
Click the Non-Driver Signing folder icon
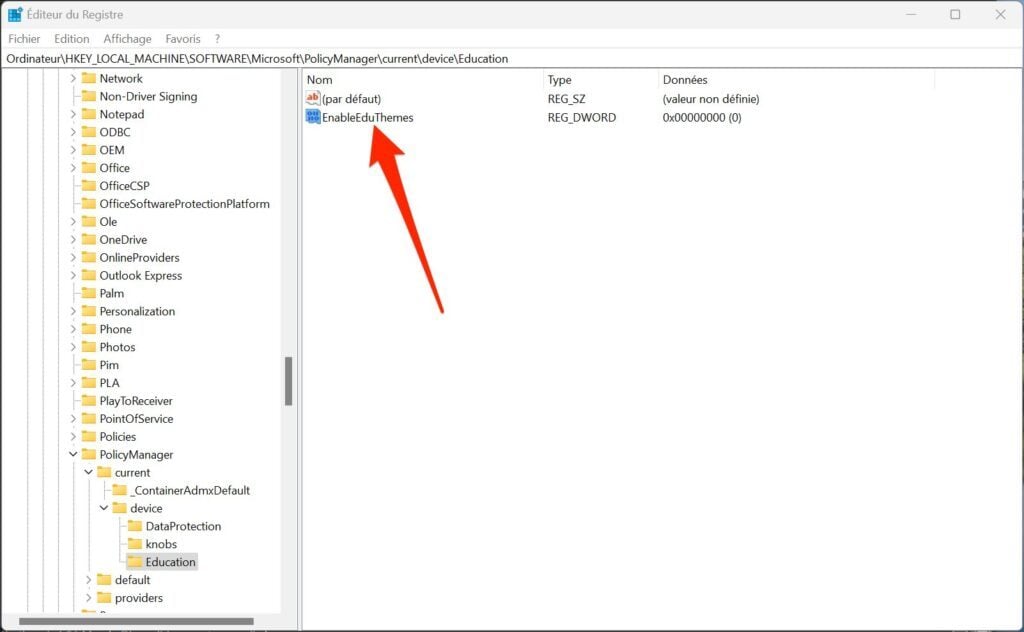point(89,96)
